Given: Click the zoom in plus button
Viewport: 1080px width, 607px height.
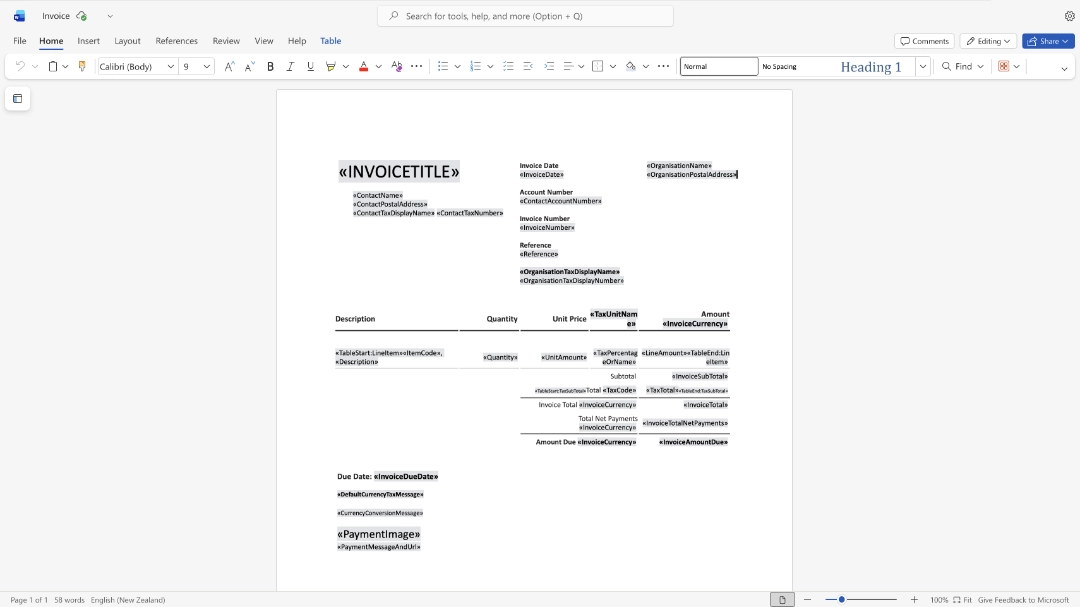Looking at the screenshot, I should coord(914,599).
